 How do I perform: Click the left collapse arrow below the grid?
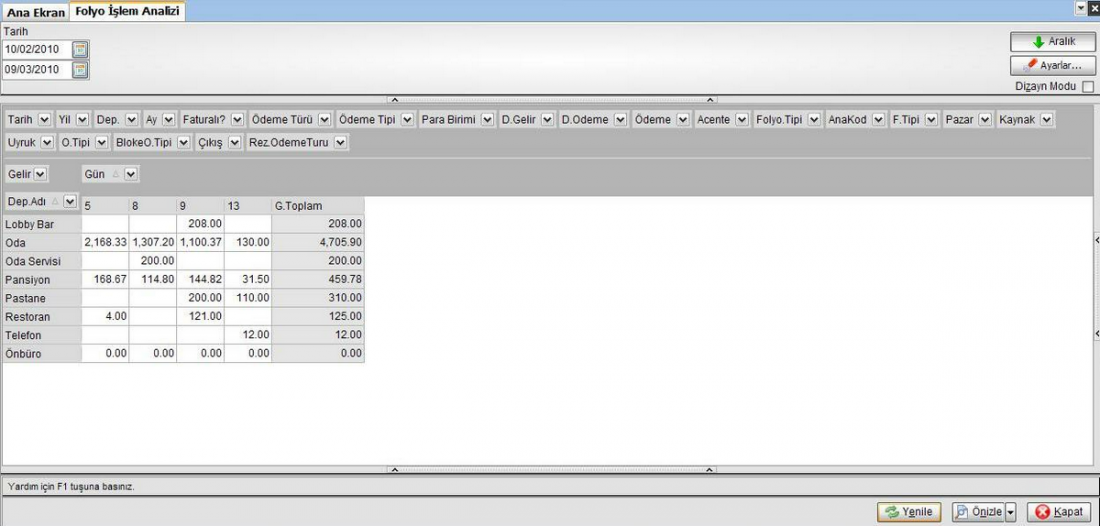394,469
